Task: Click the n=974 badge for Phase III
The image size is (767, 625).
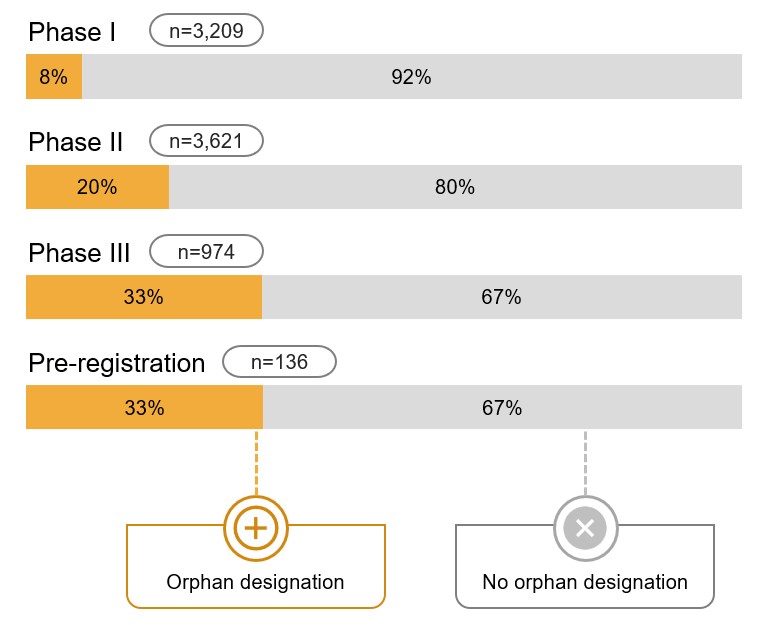Action: (206, 251)
